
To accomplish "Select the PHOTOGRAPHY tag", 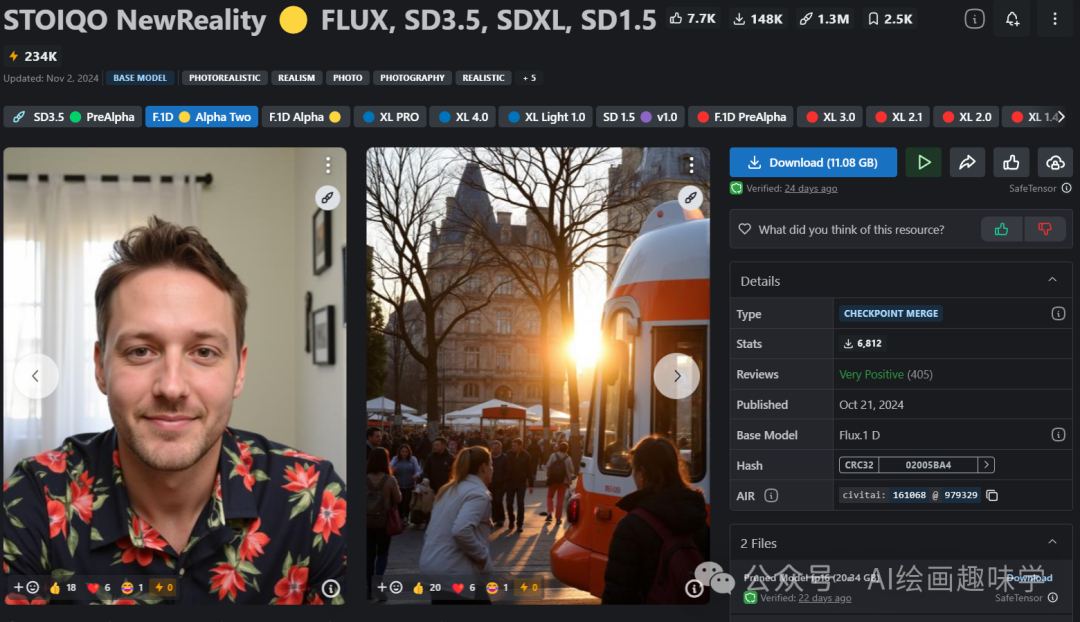I will pyautogui.click(x=412, y=78).
